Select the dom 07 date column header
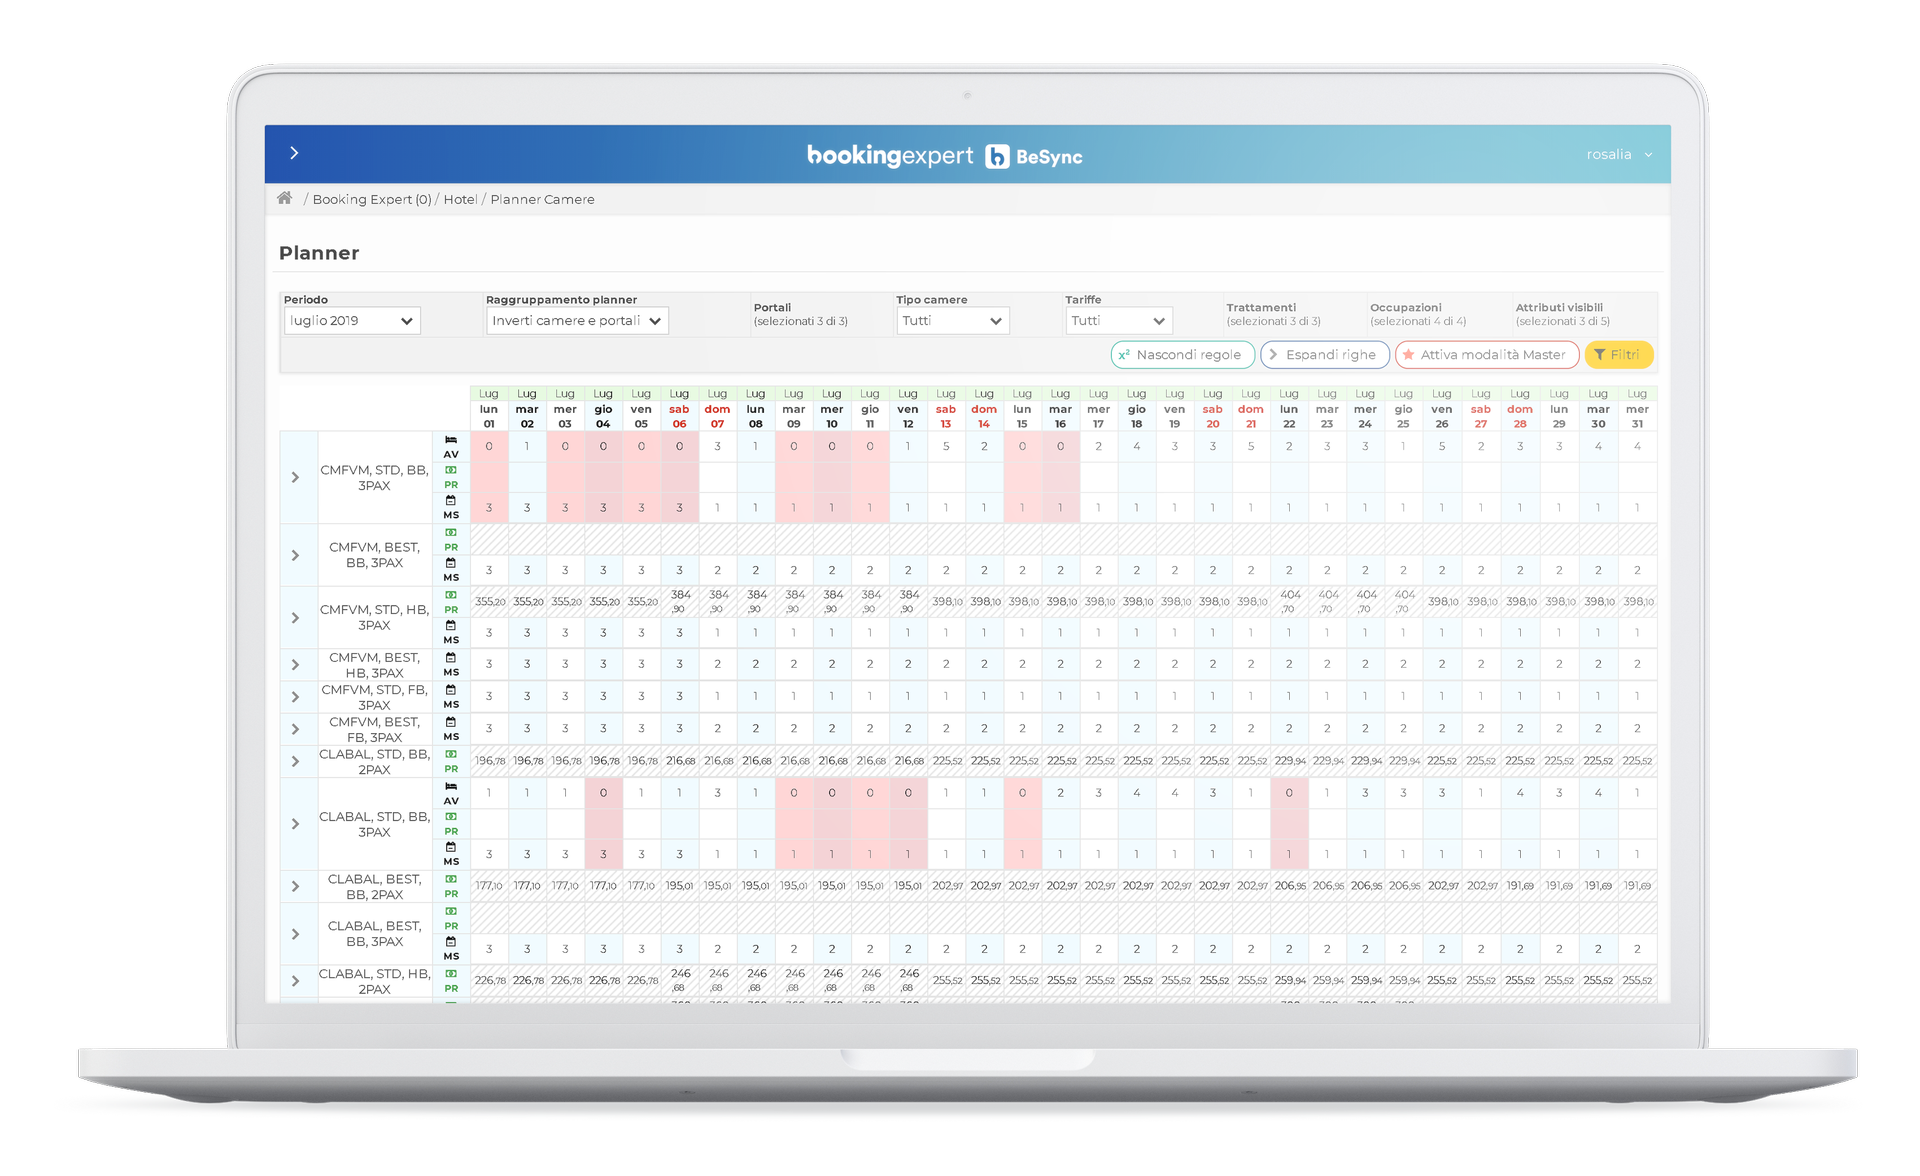The height and width of the screenshot is (1176, 1920). (717, 409)
